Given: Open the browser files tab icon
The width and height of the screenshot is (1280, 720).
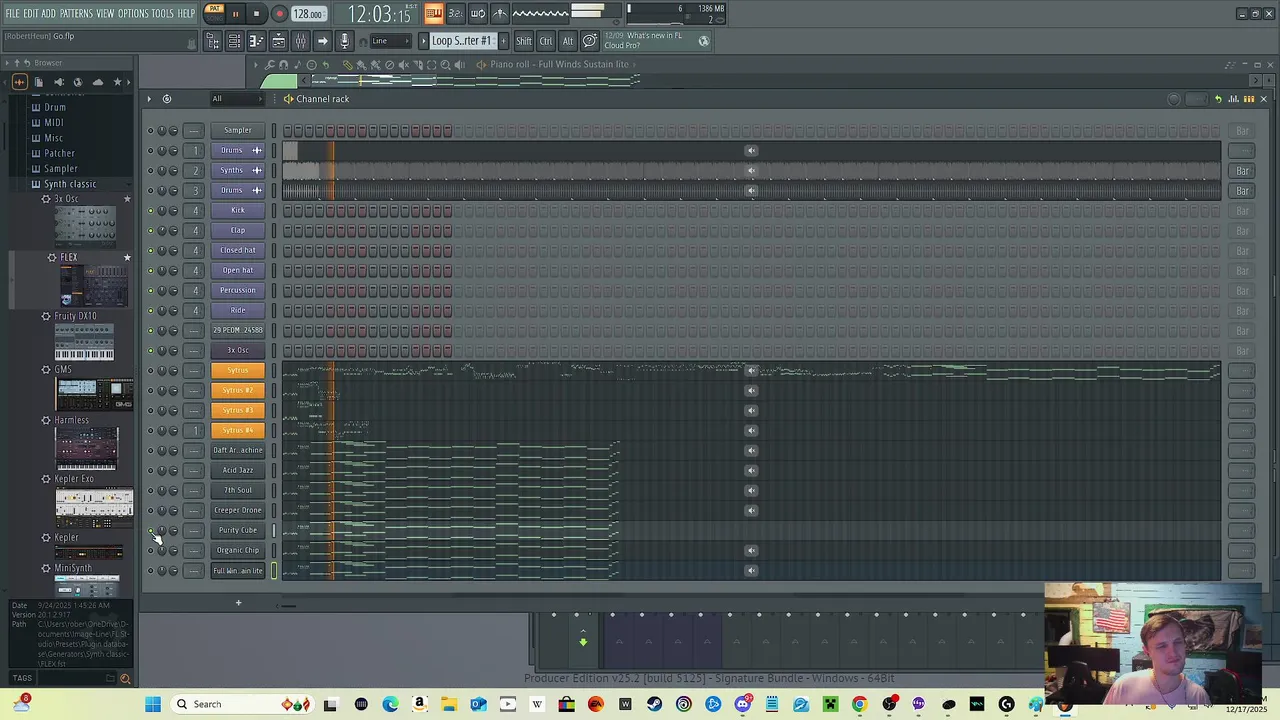Looking at the screenshot, I should tap(38, 82).
